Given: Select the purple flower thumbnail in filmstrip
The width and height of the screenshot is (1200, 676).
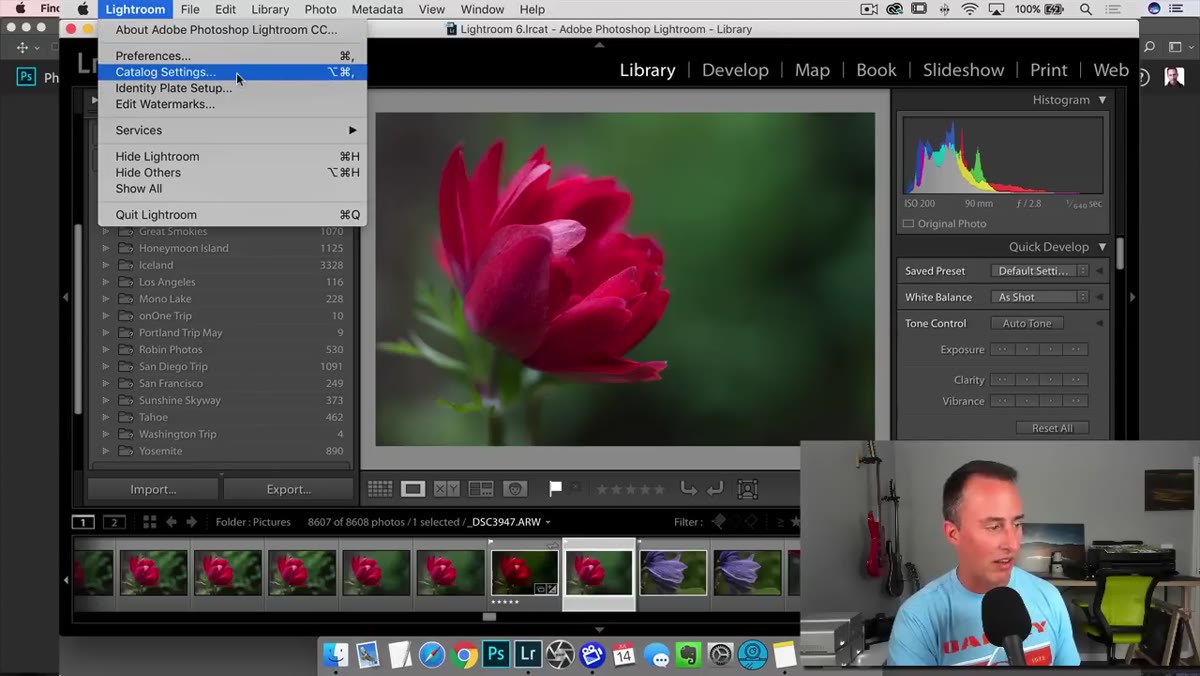Looking at the screenshot, I should pos(673,573).
